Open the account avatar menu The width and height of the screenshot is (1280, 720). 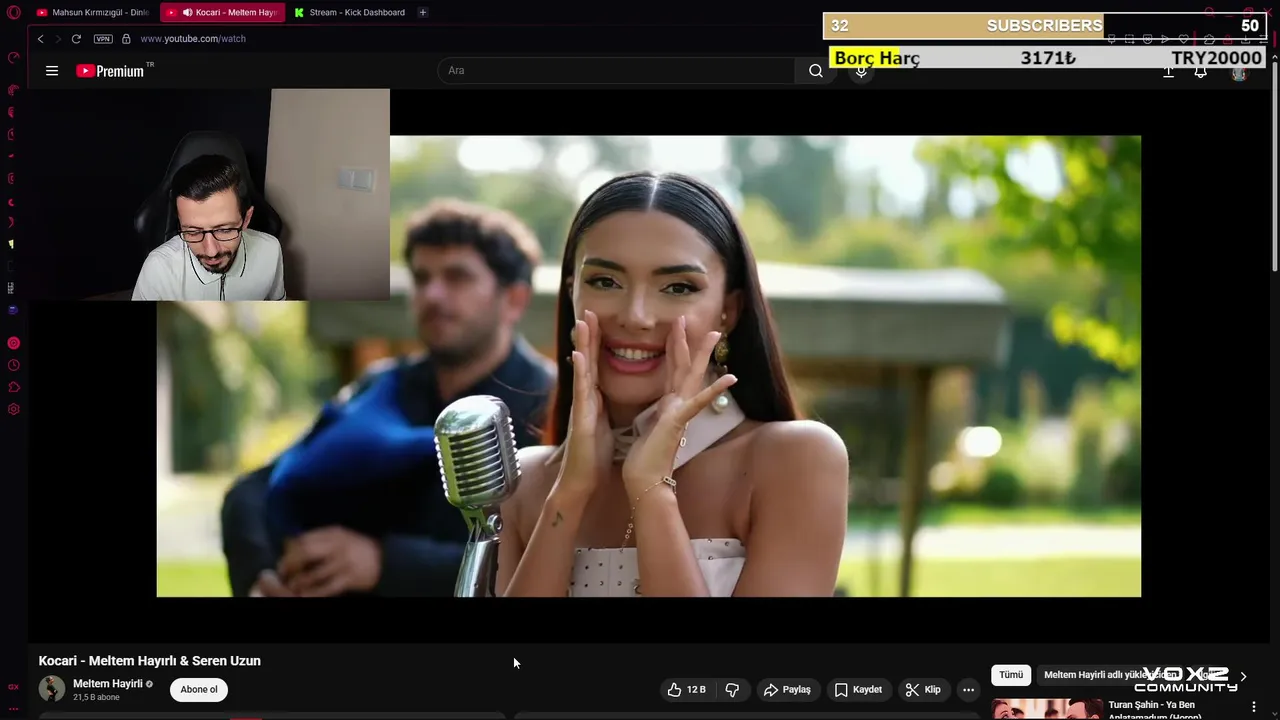point(1239,72)
